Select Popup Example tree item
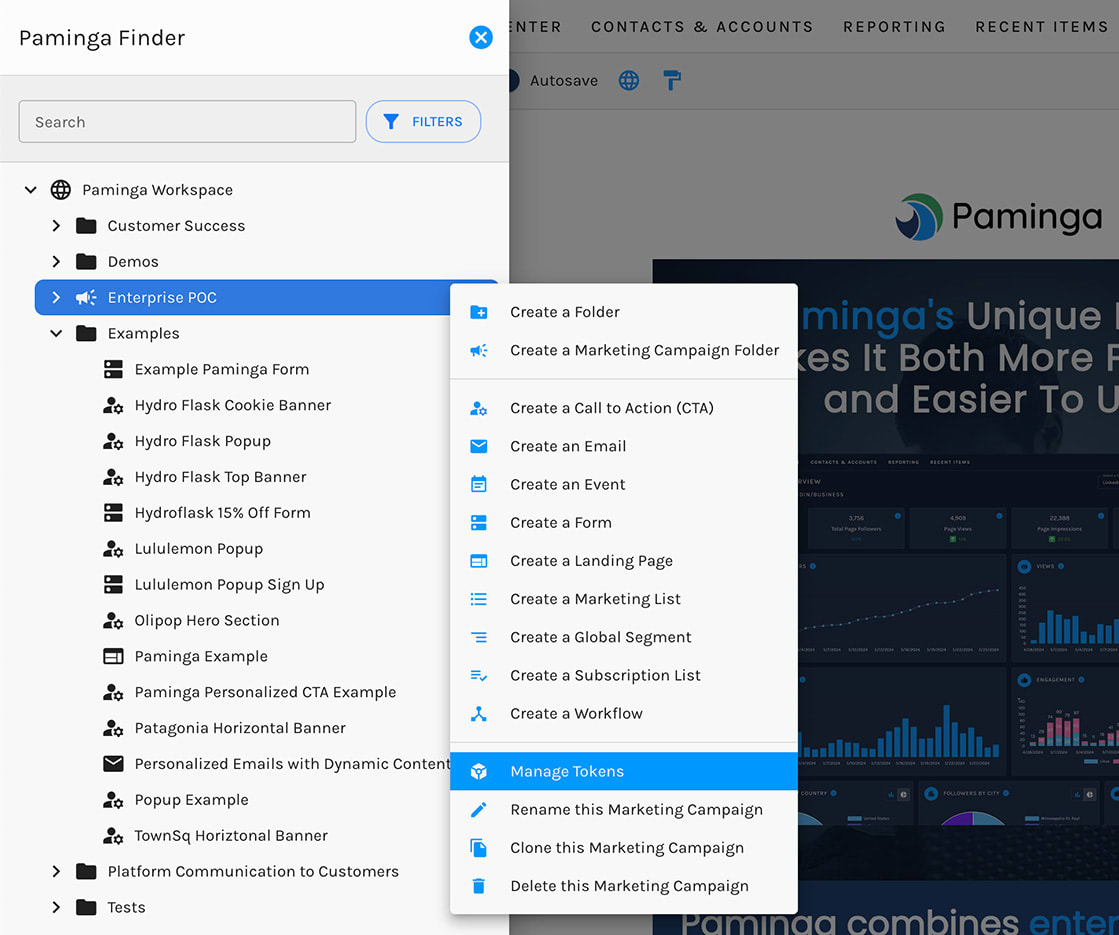This screenshot has width=1119, height=935. coord(191,799)
